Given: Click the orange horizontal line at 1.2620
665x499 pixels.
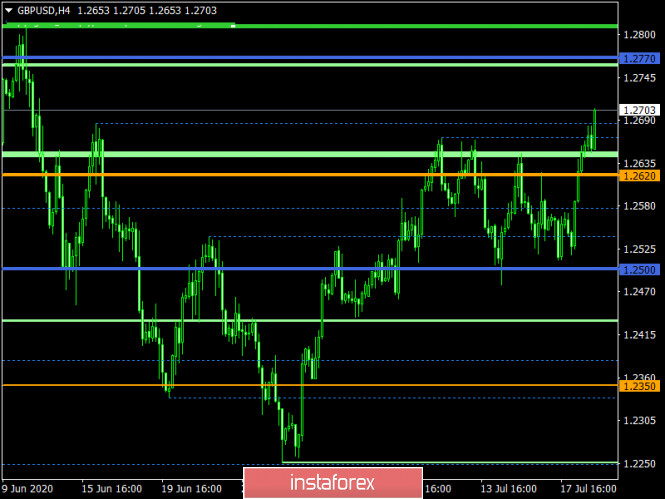Looking at the screenshot, I should pos(300,175).
